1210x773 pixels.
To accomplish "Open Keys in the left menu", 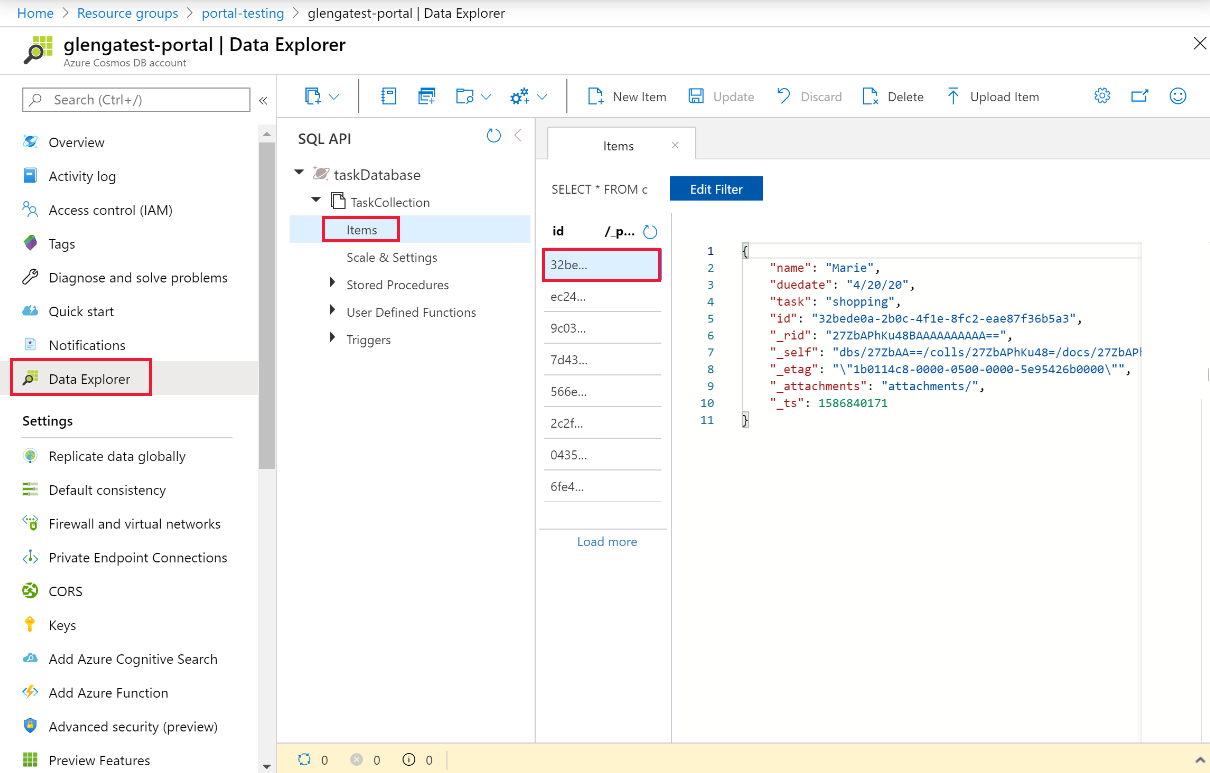I will pyautogui.click(x=62, y=625).
